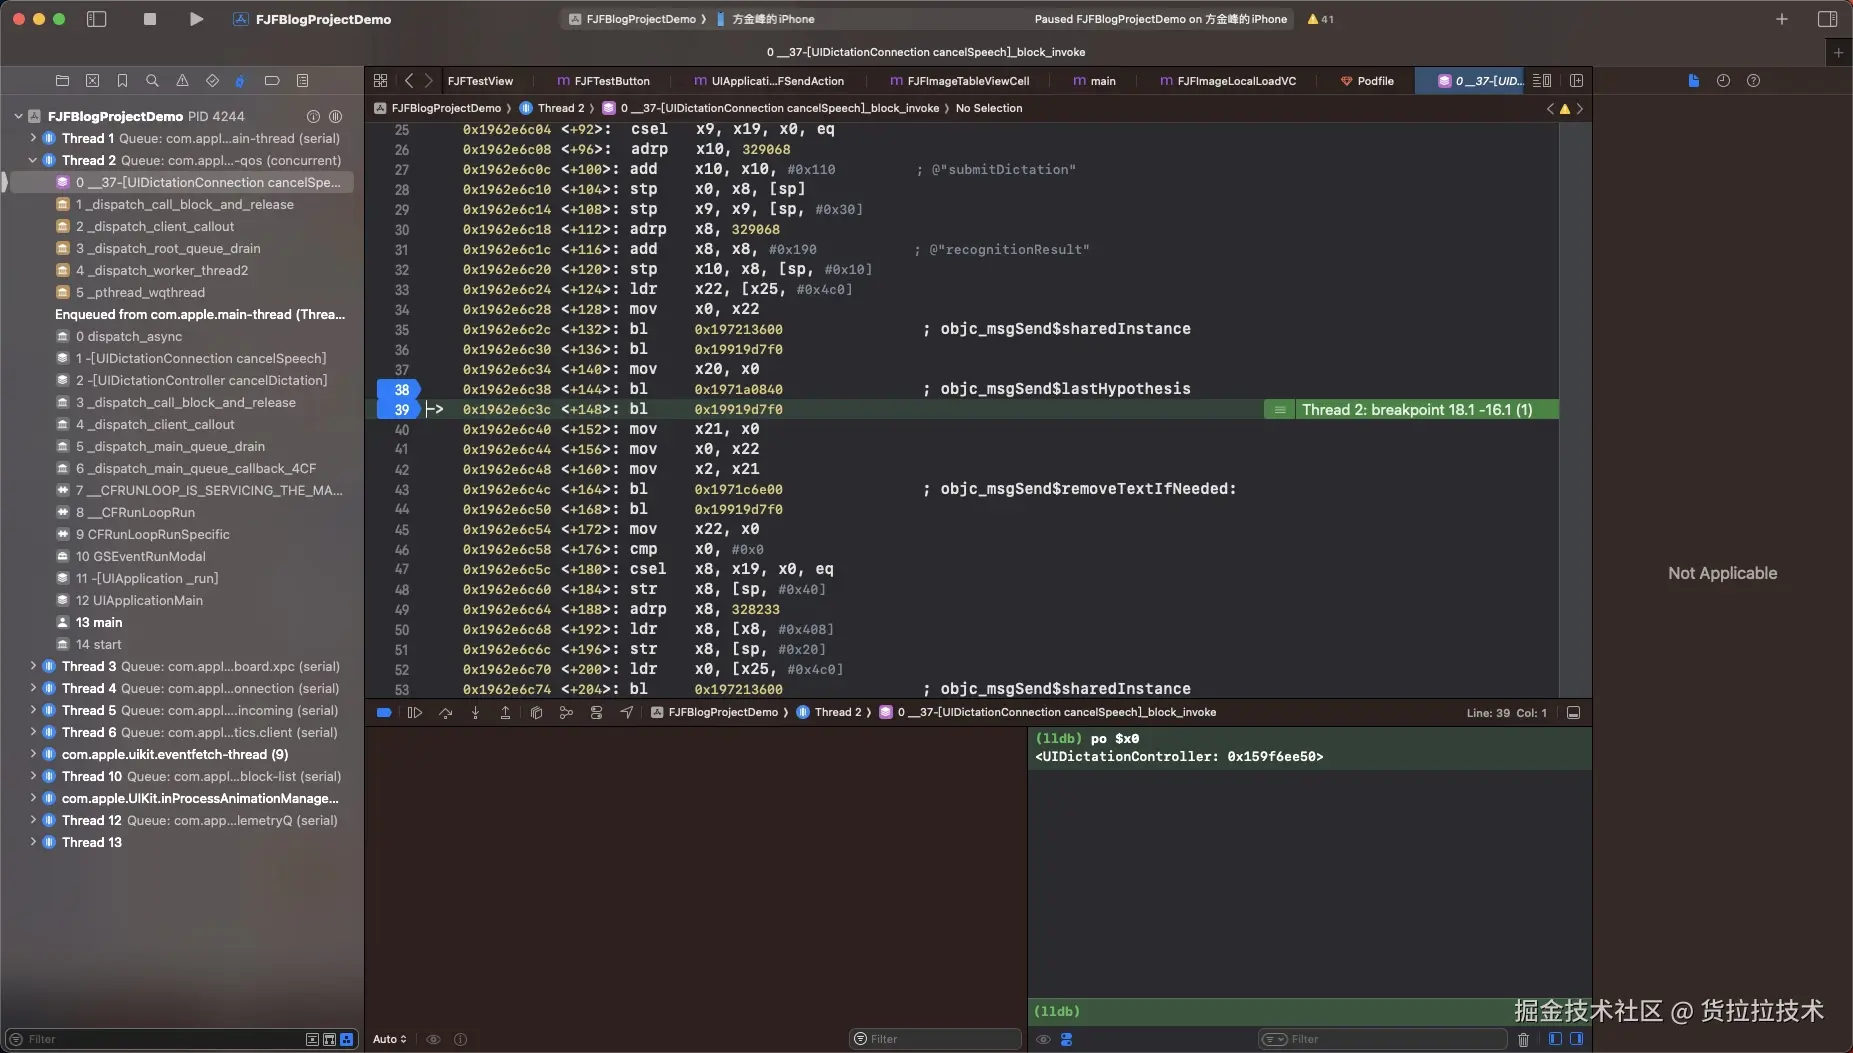Switch to the main tab
1853x1053 pixels.
pyautogui.click(x=1095, y=81)
